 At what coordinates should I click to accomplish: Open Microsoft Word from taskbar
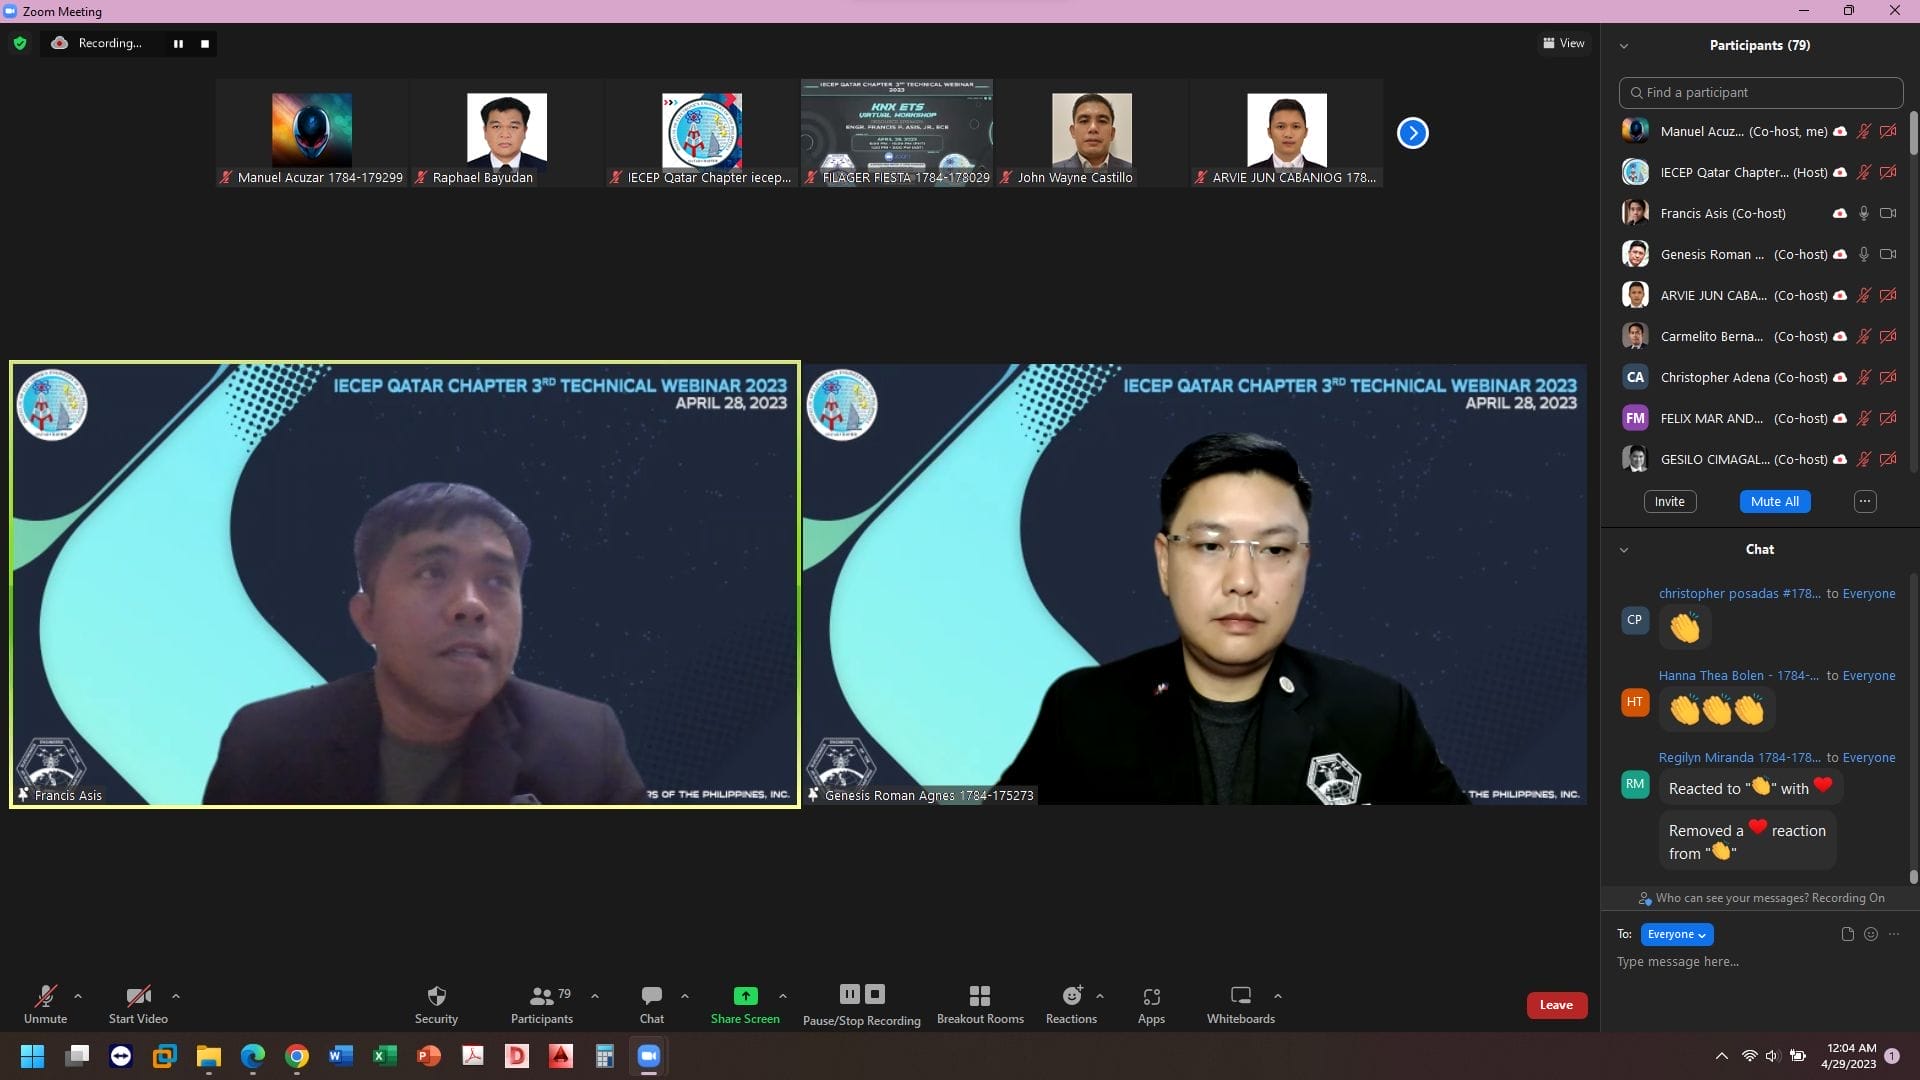pos(341,1056)
